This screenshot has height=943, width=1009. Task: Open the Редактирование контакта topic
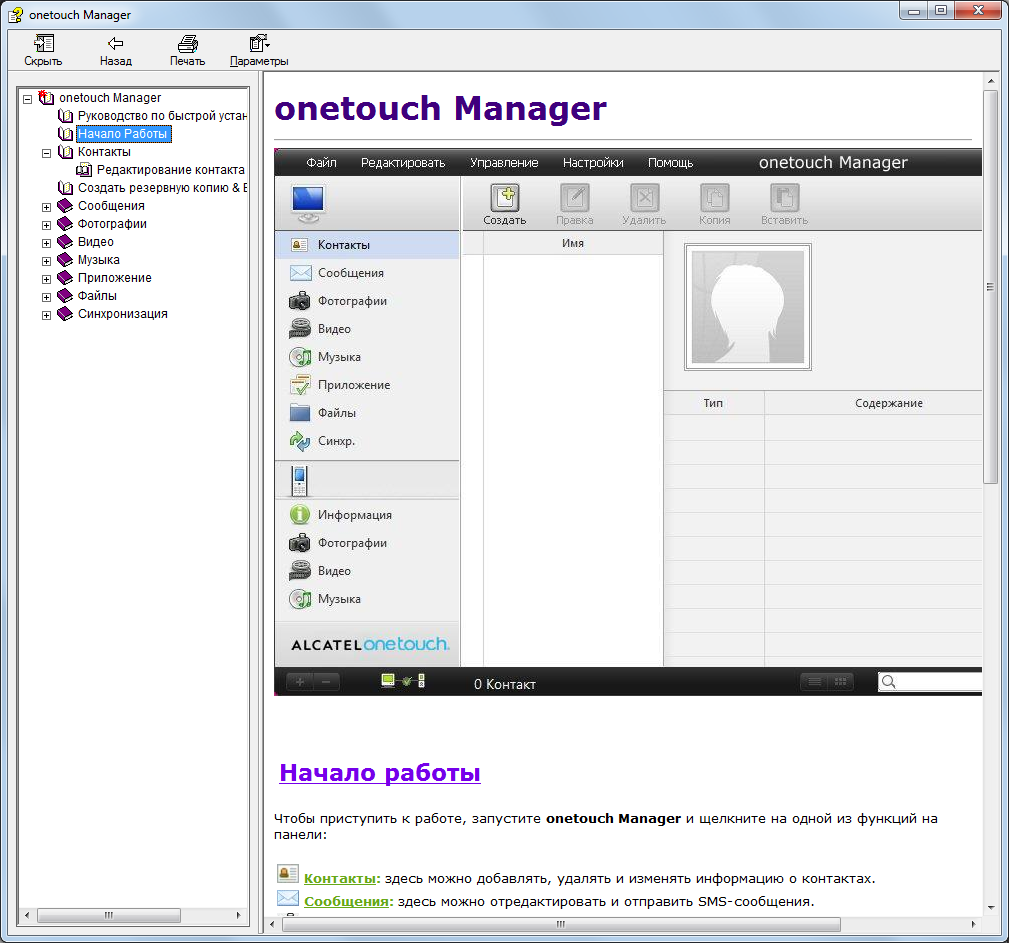click(171, 170)
